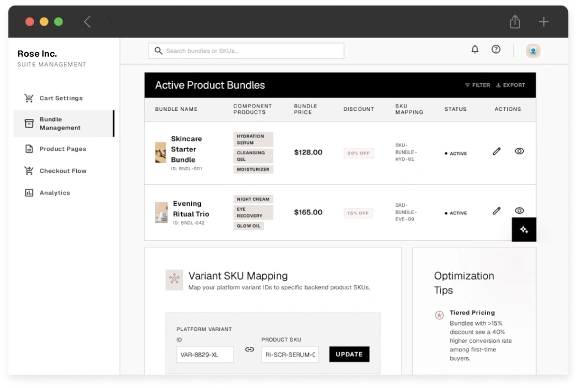579x388 pixels.
Task: Focus the search bundles or SKUs field
Action: tap(246, 51)
